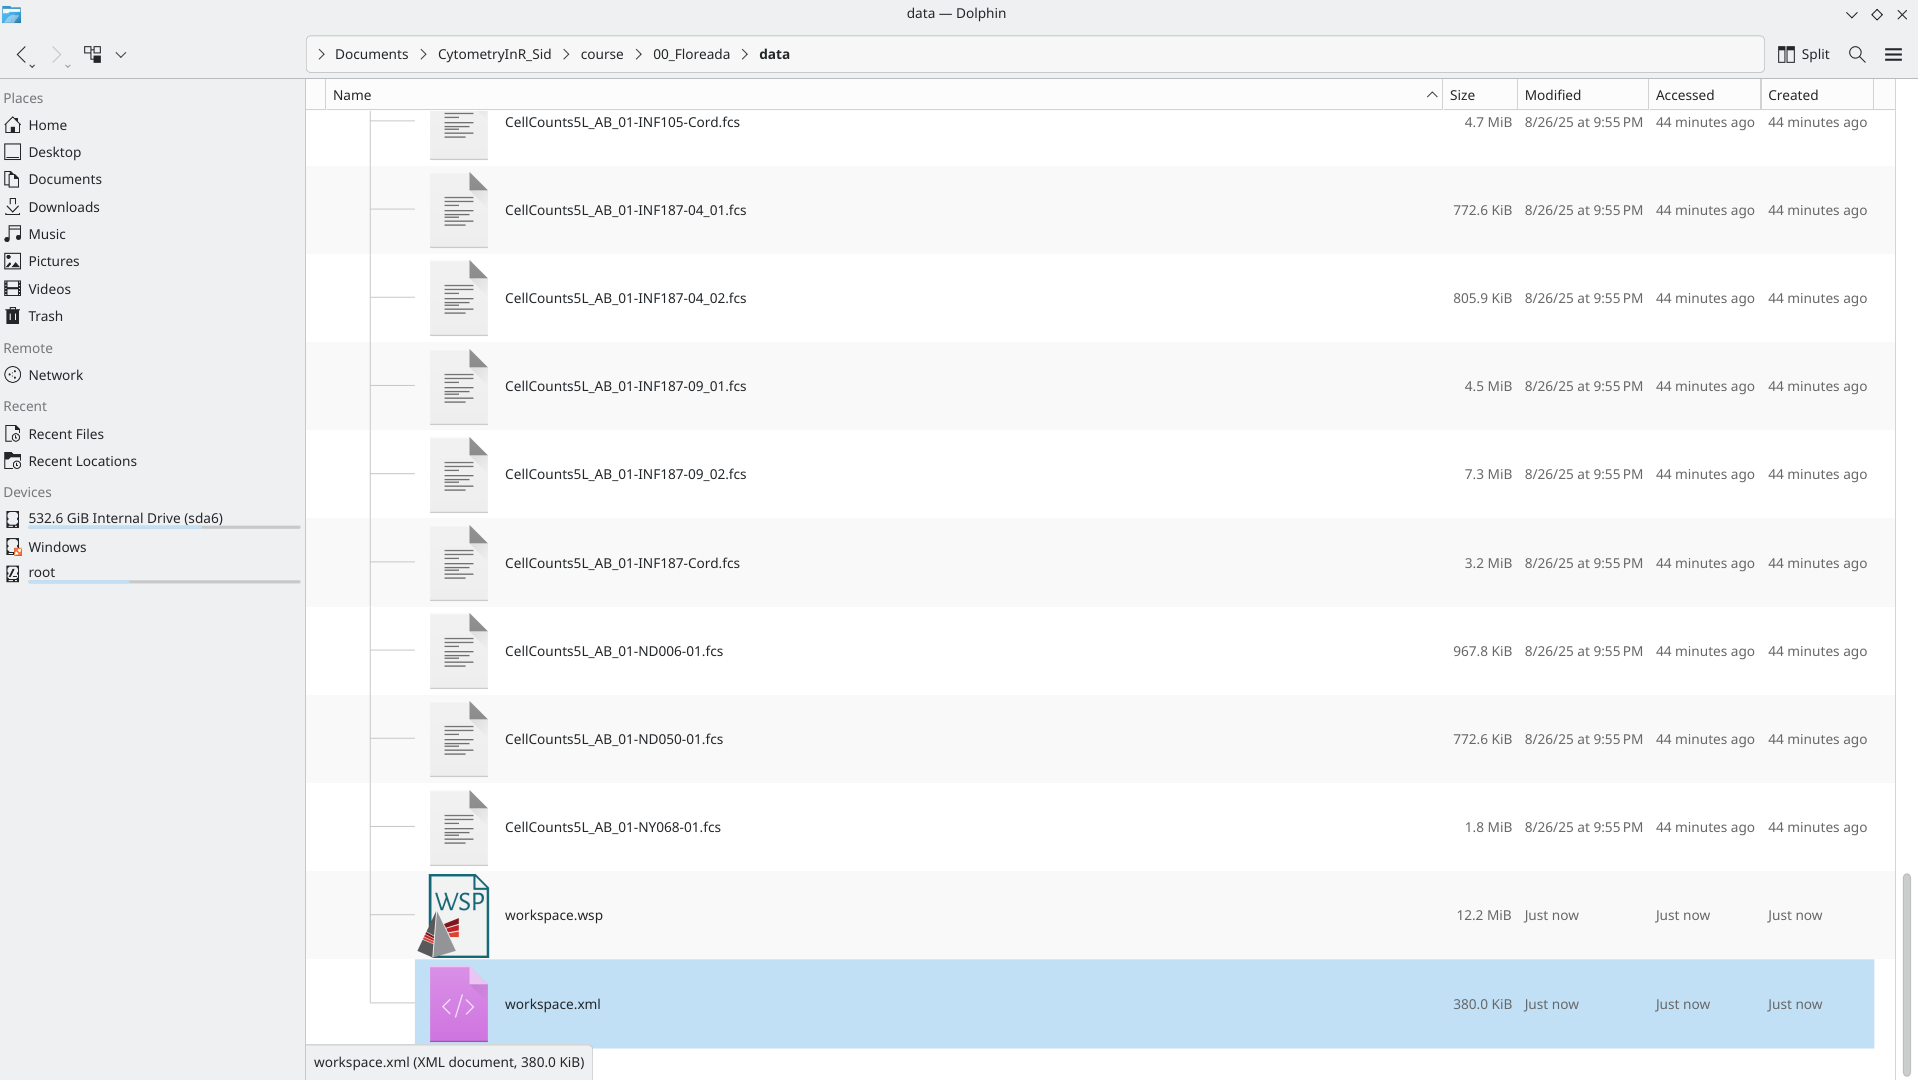Navigate to CytometryInR_Sid in breadcrumb
Screen dimensions: 1918x1080
(x=494, y=54)
